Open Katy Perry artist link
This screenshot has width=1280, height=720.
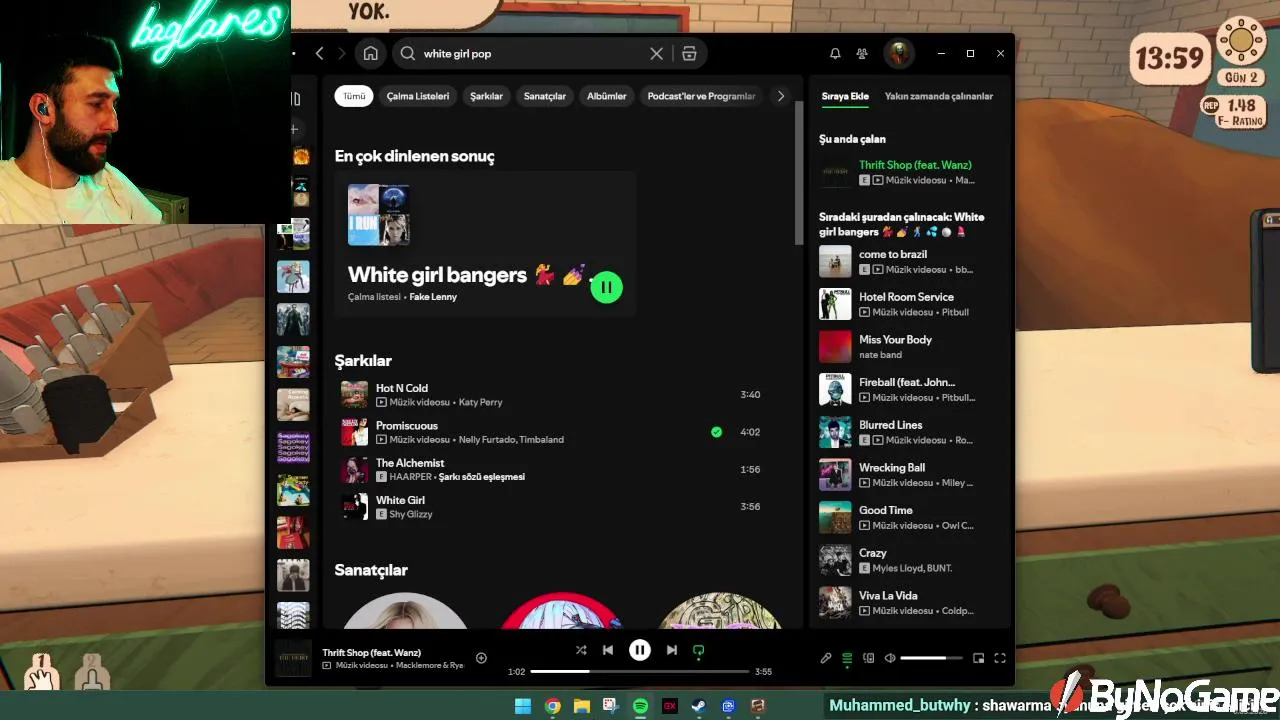(x=480, y=402)
